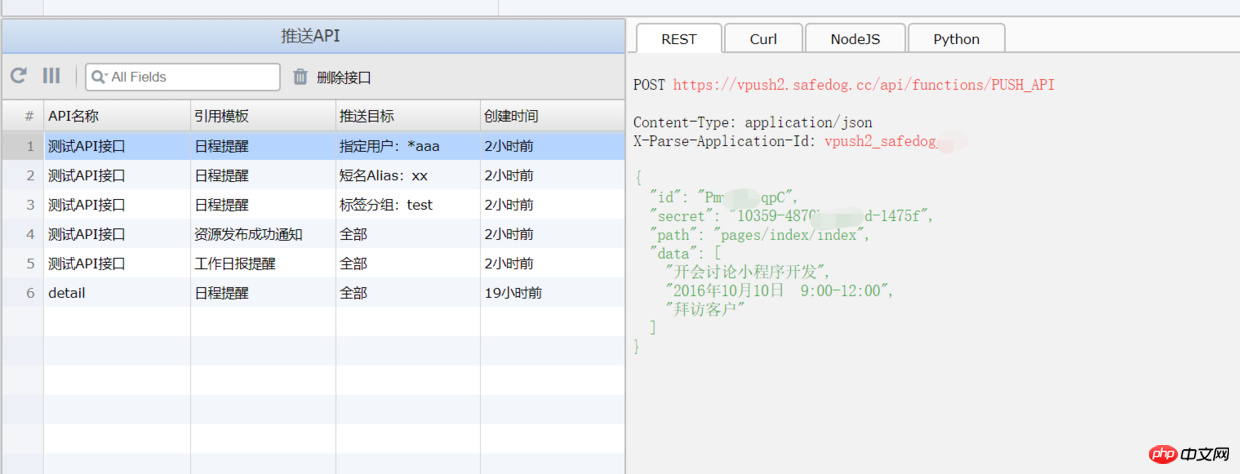The width and height of the screenshot is (1240, 474).
Task: Switch to the REST tab
Action: [x=679, y=39]
